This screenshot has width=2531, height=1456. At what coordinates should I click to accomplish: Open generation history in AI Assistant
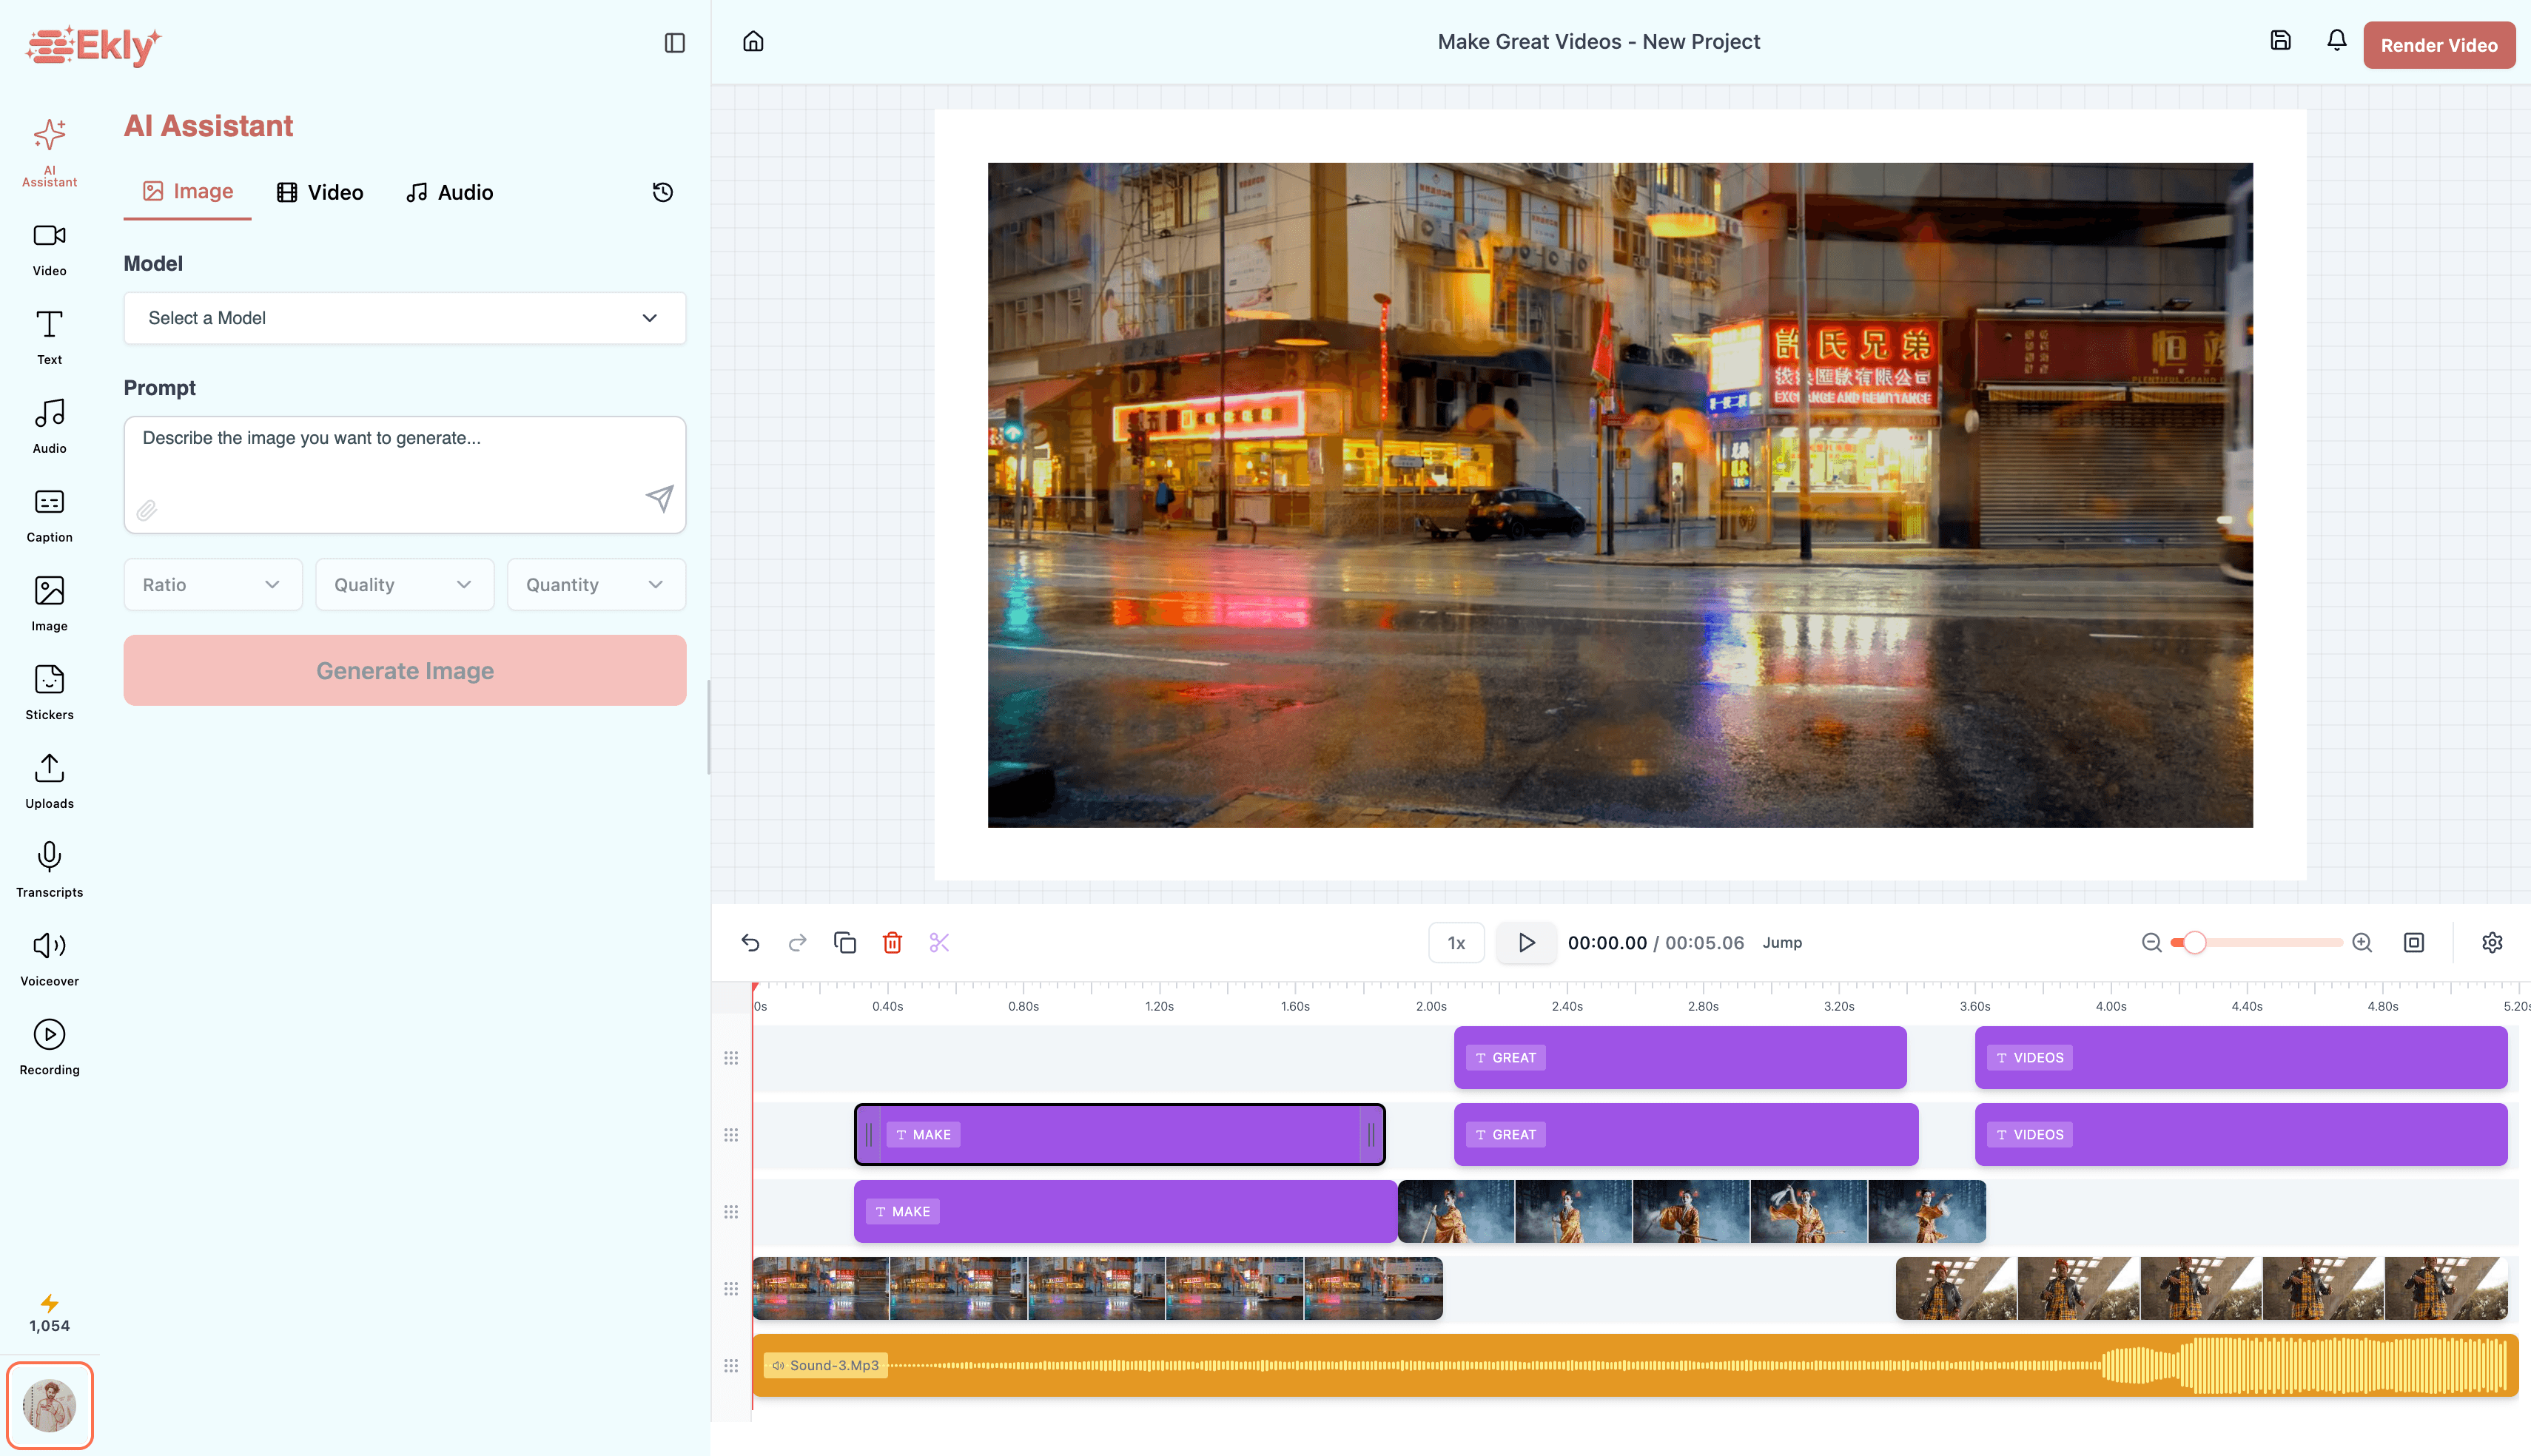click(662, 192)
